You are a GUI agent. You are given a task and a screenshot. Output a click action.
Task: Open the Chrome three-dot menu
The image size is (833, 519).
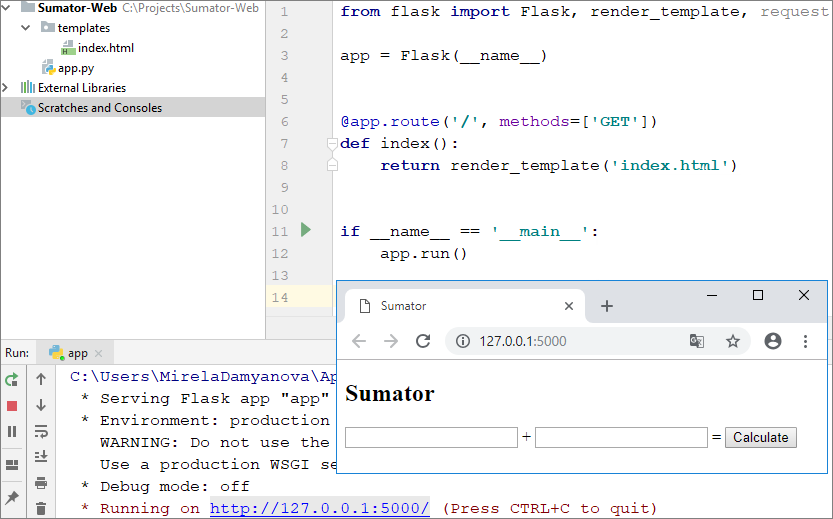pos(806,341)
